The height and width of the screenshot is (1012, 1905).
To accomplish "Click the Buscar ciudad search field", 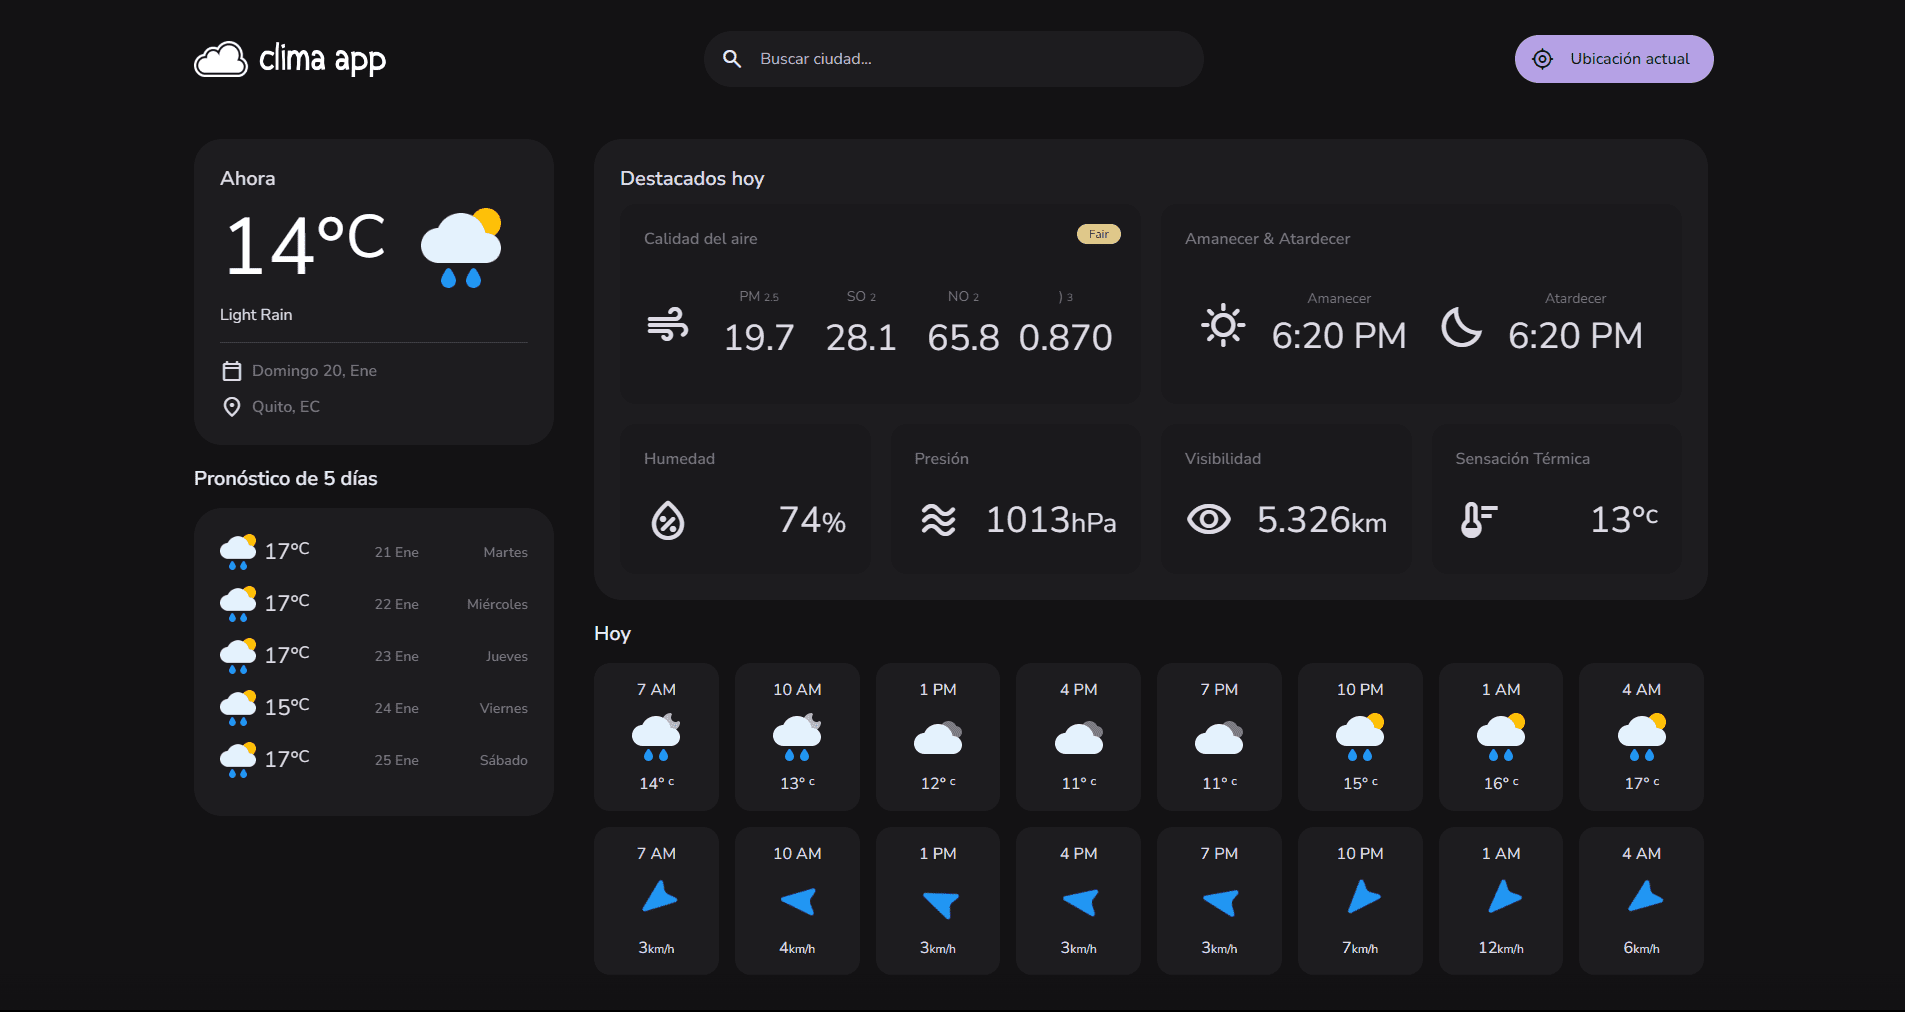I will (x=950, y=58).
